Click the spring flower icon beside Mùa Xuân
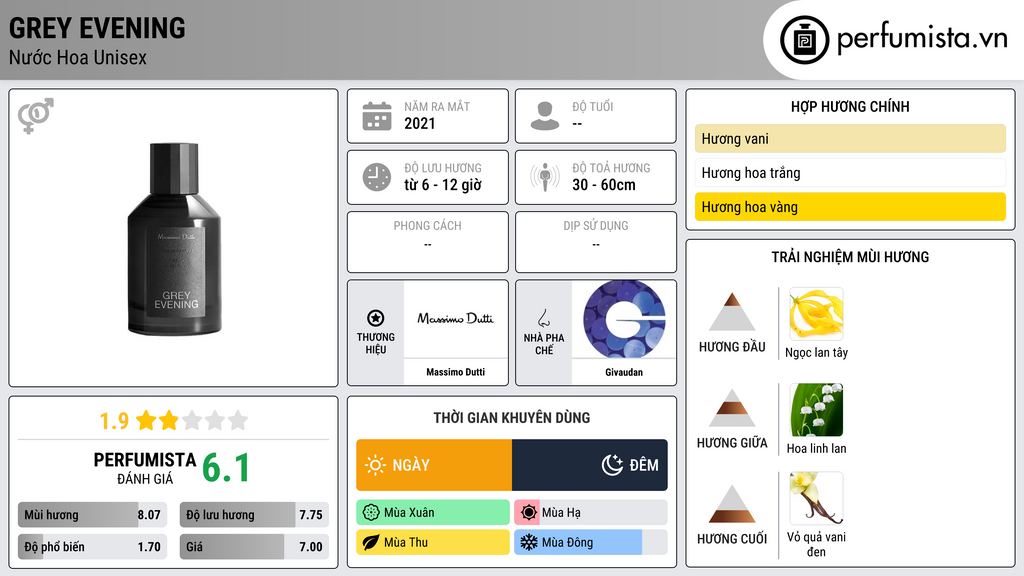Image resolution: width=1024 pixels, height=576 pixels. pyautogui.click(x=371, y=513)
